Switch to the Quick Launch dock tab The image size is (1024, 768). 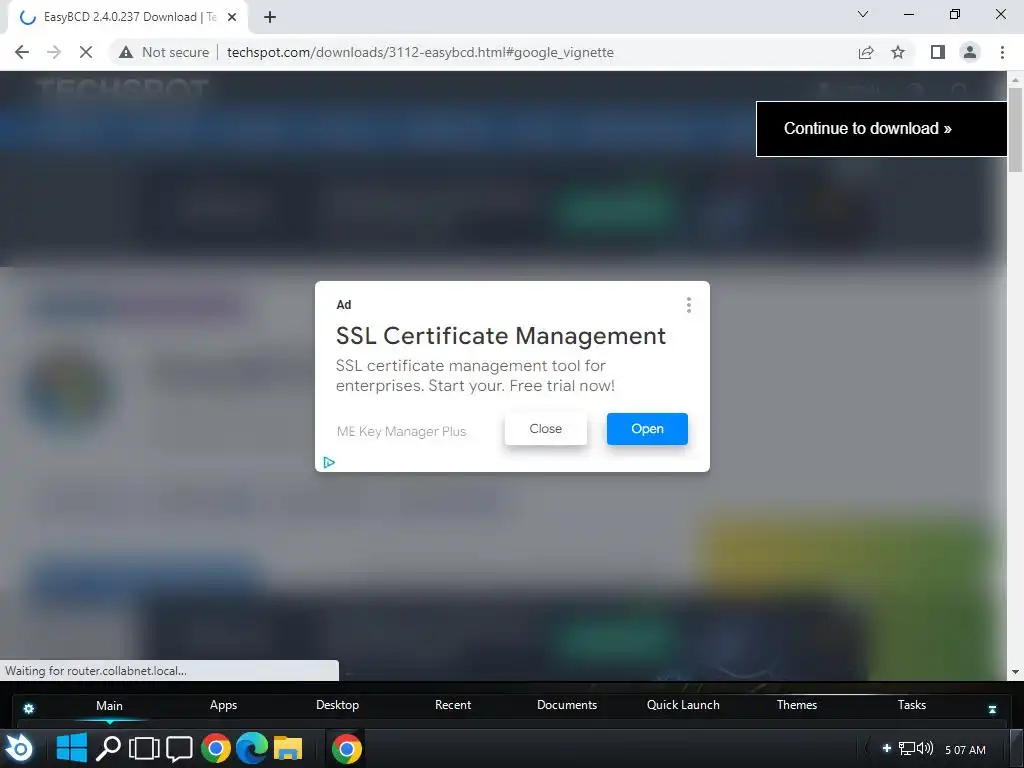[x=683, y=705]
